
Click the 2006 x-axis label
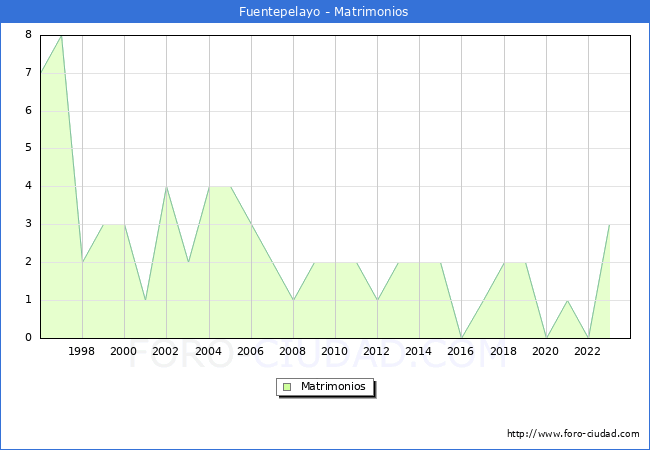(x=250, y=351)
